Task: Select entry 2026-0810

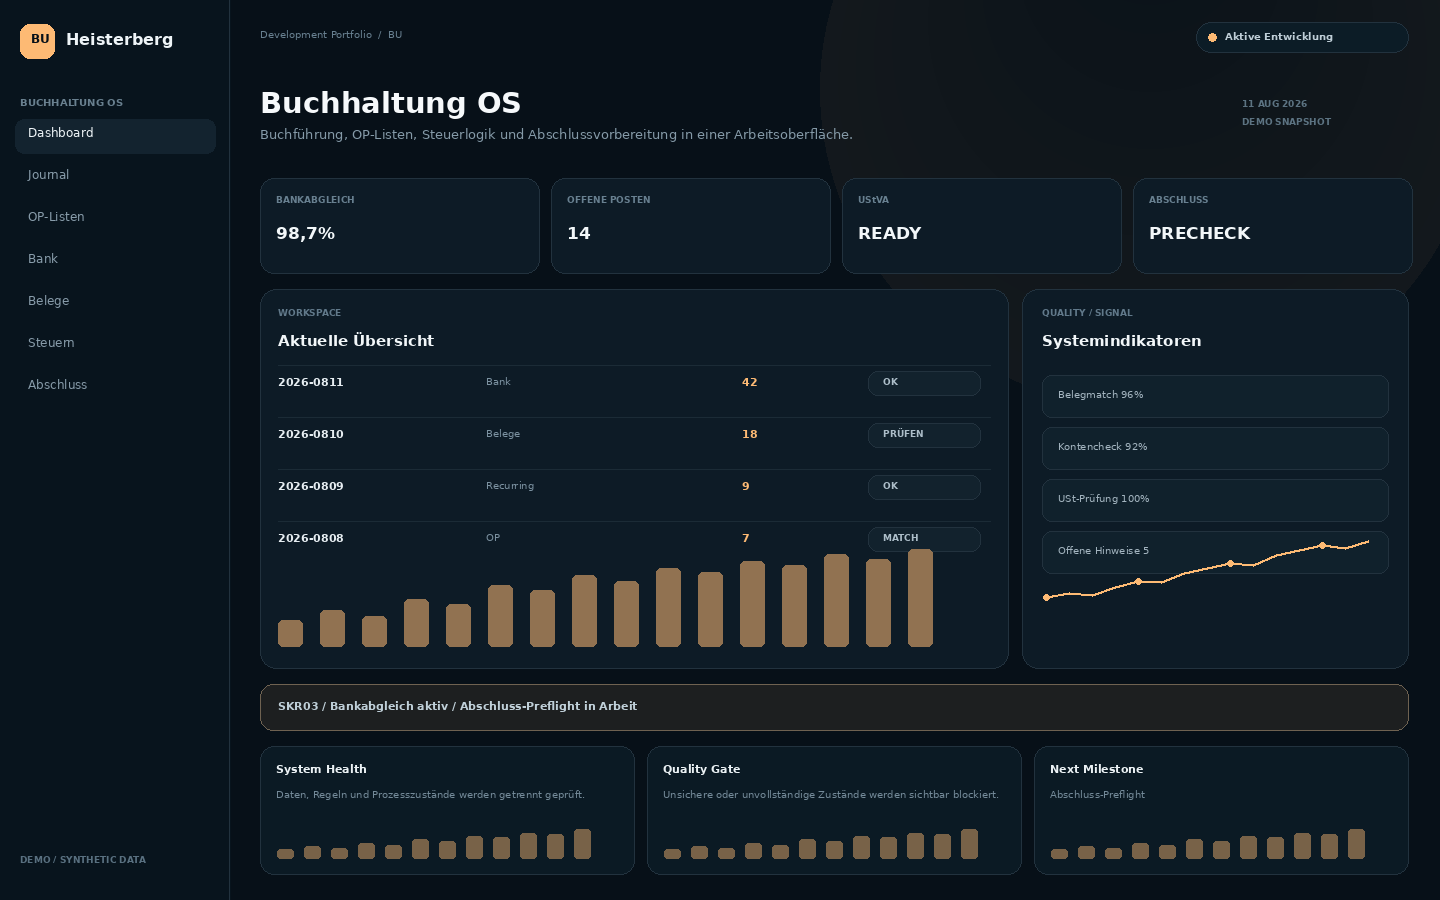Action: (311, 435)
